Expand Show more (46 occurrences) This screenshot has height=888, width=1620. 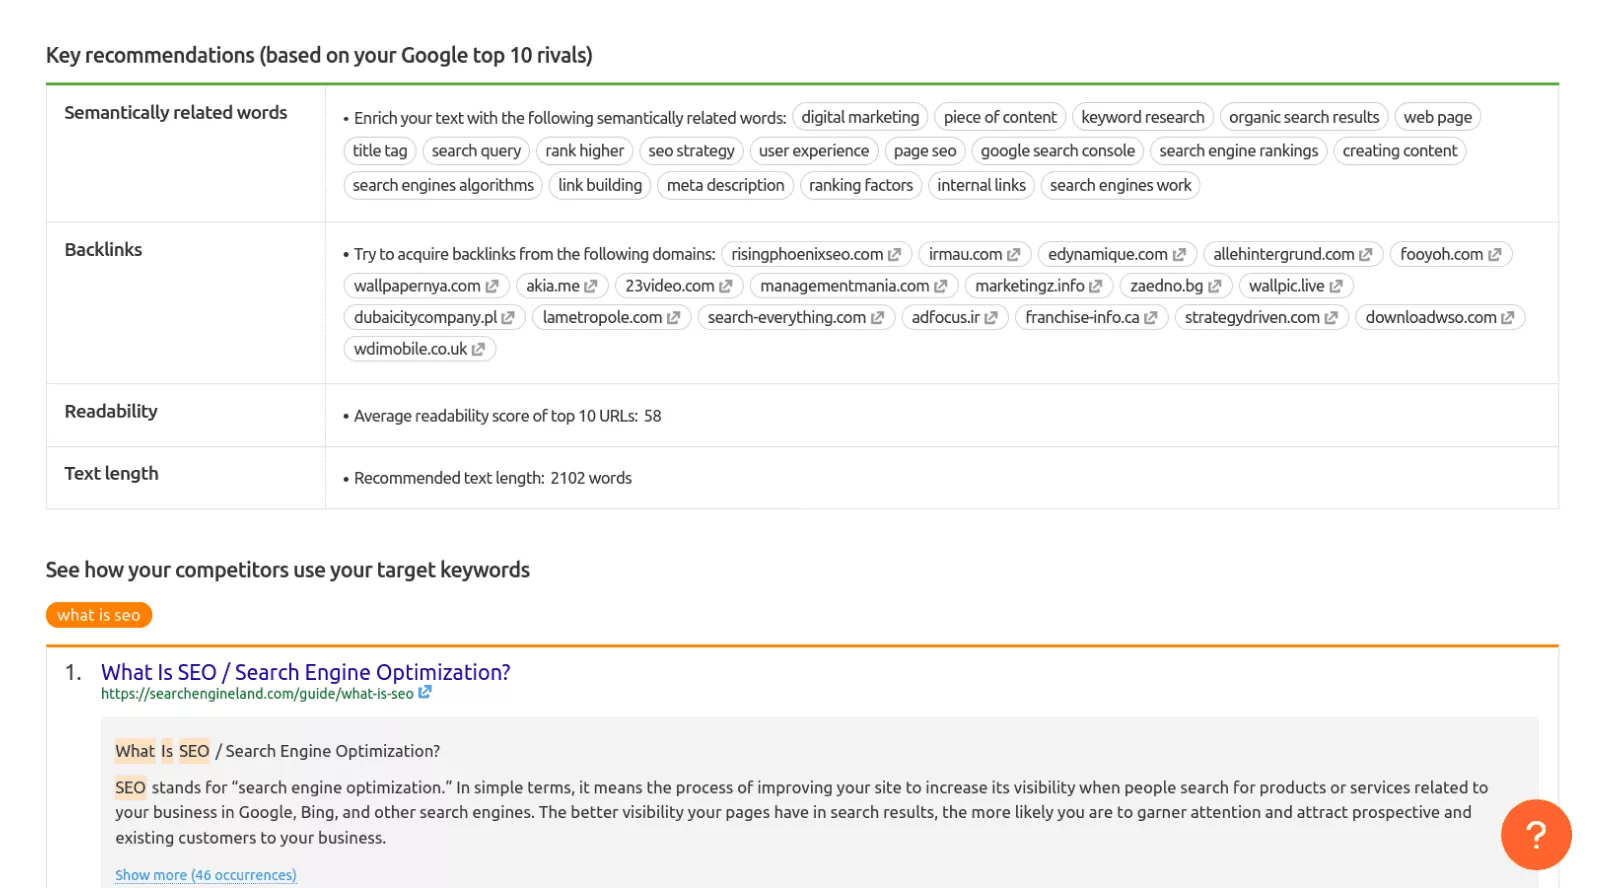205,875
